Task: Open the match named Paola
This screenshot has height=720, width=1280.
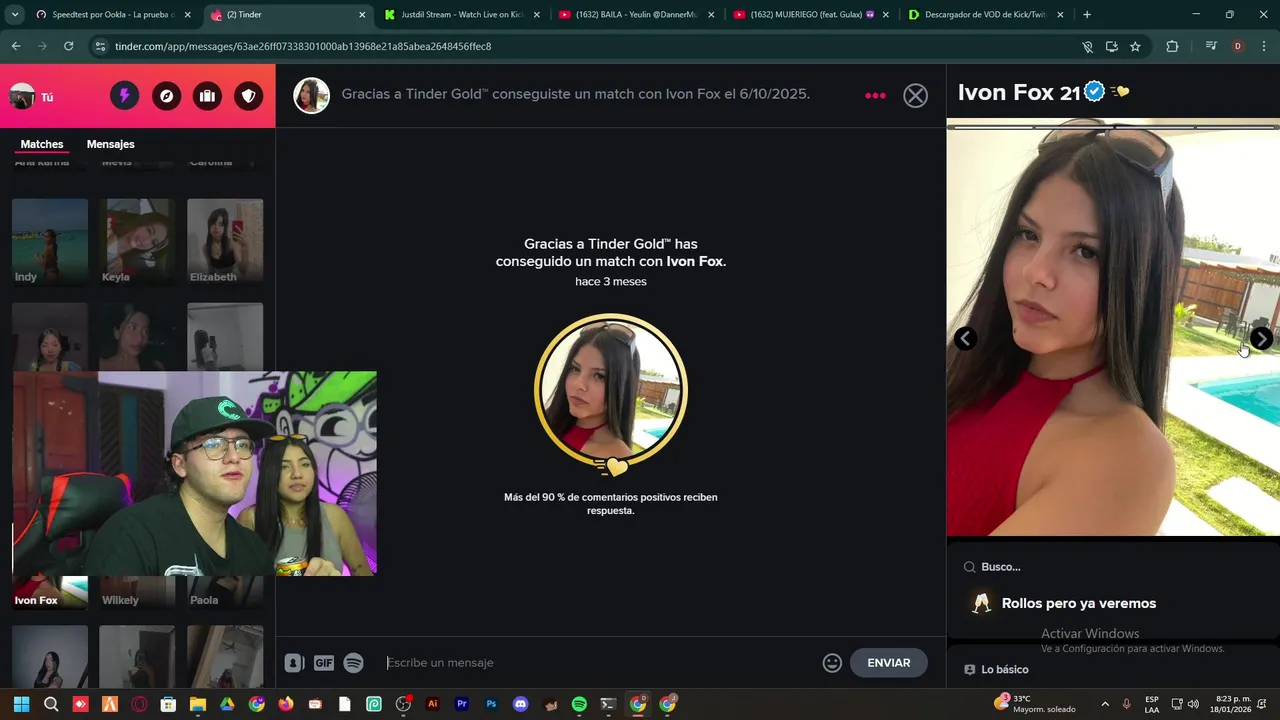Action: [x=225, y=592]
